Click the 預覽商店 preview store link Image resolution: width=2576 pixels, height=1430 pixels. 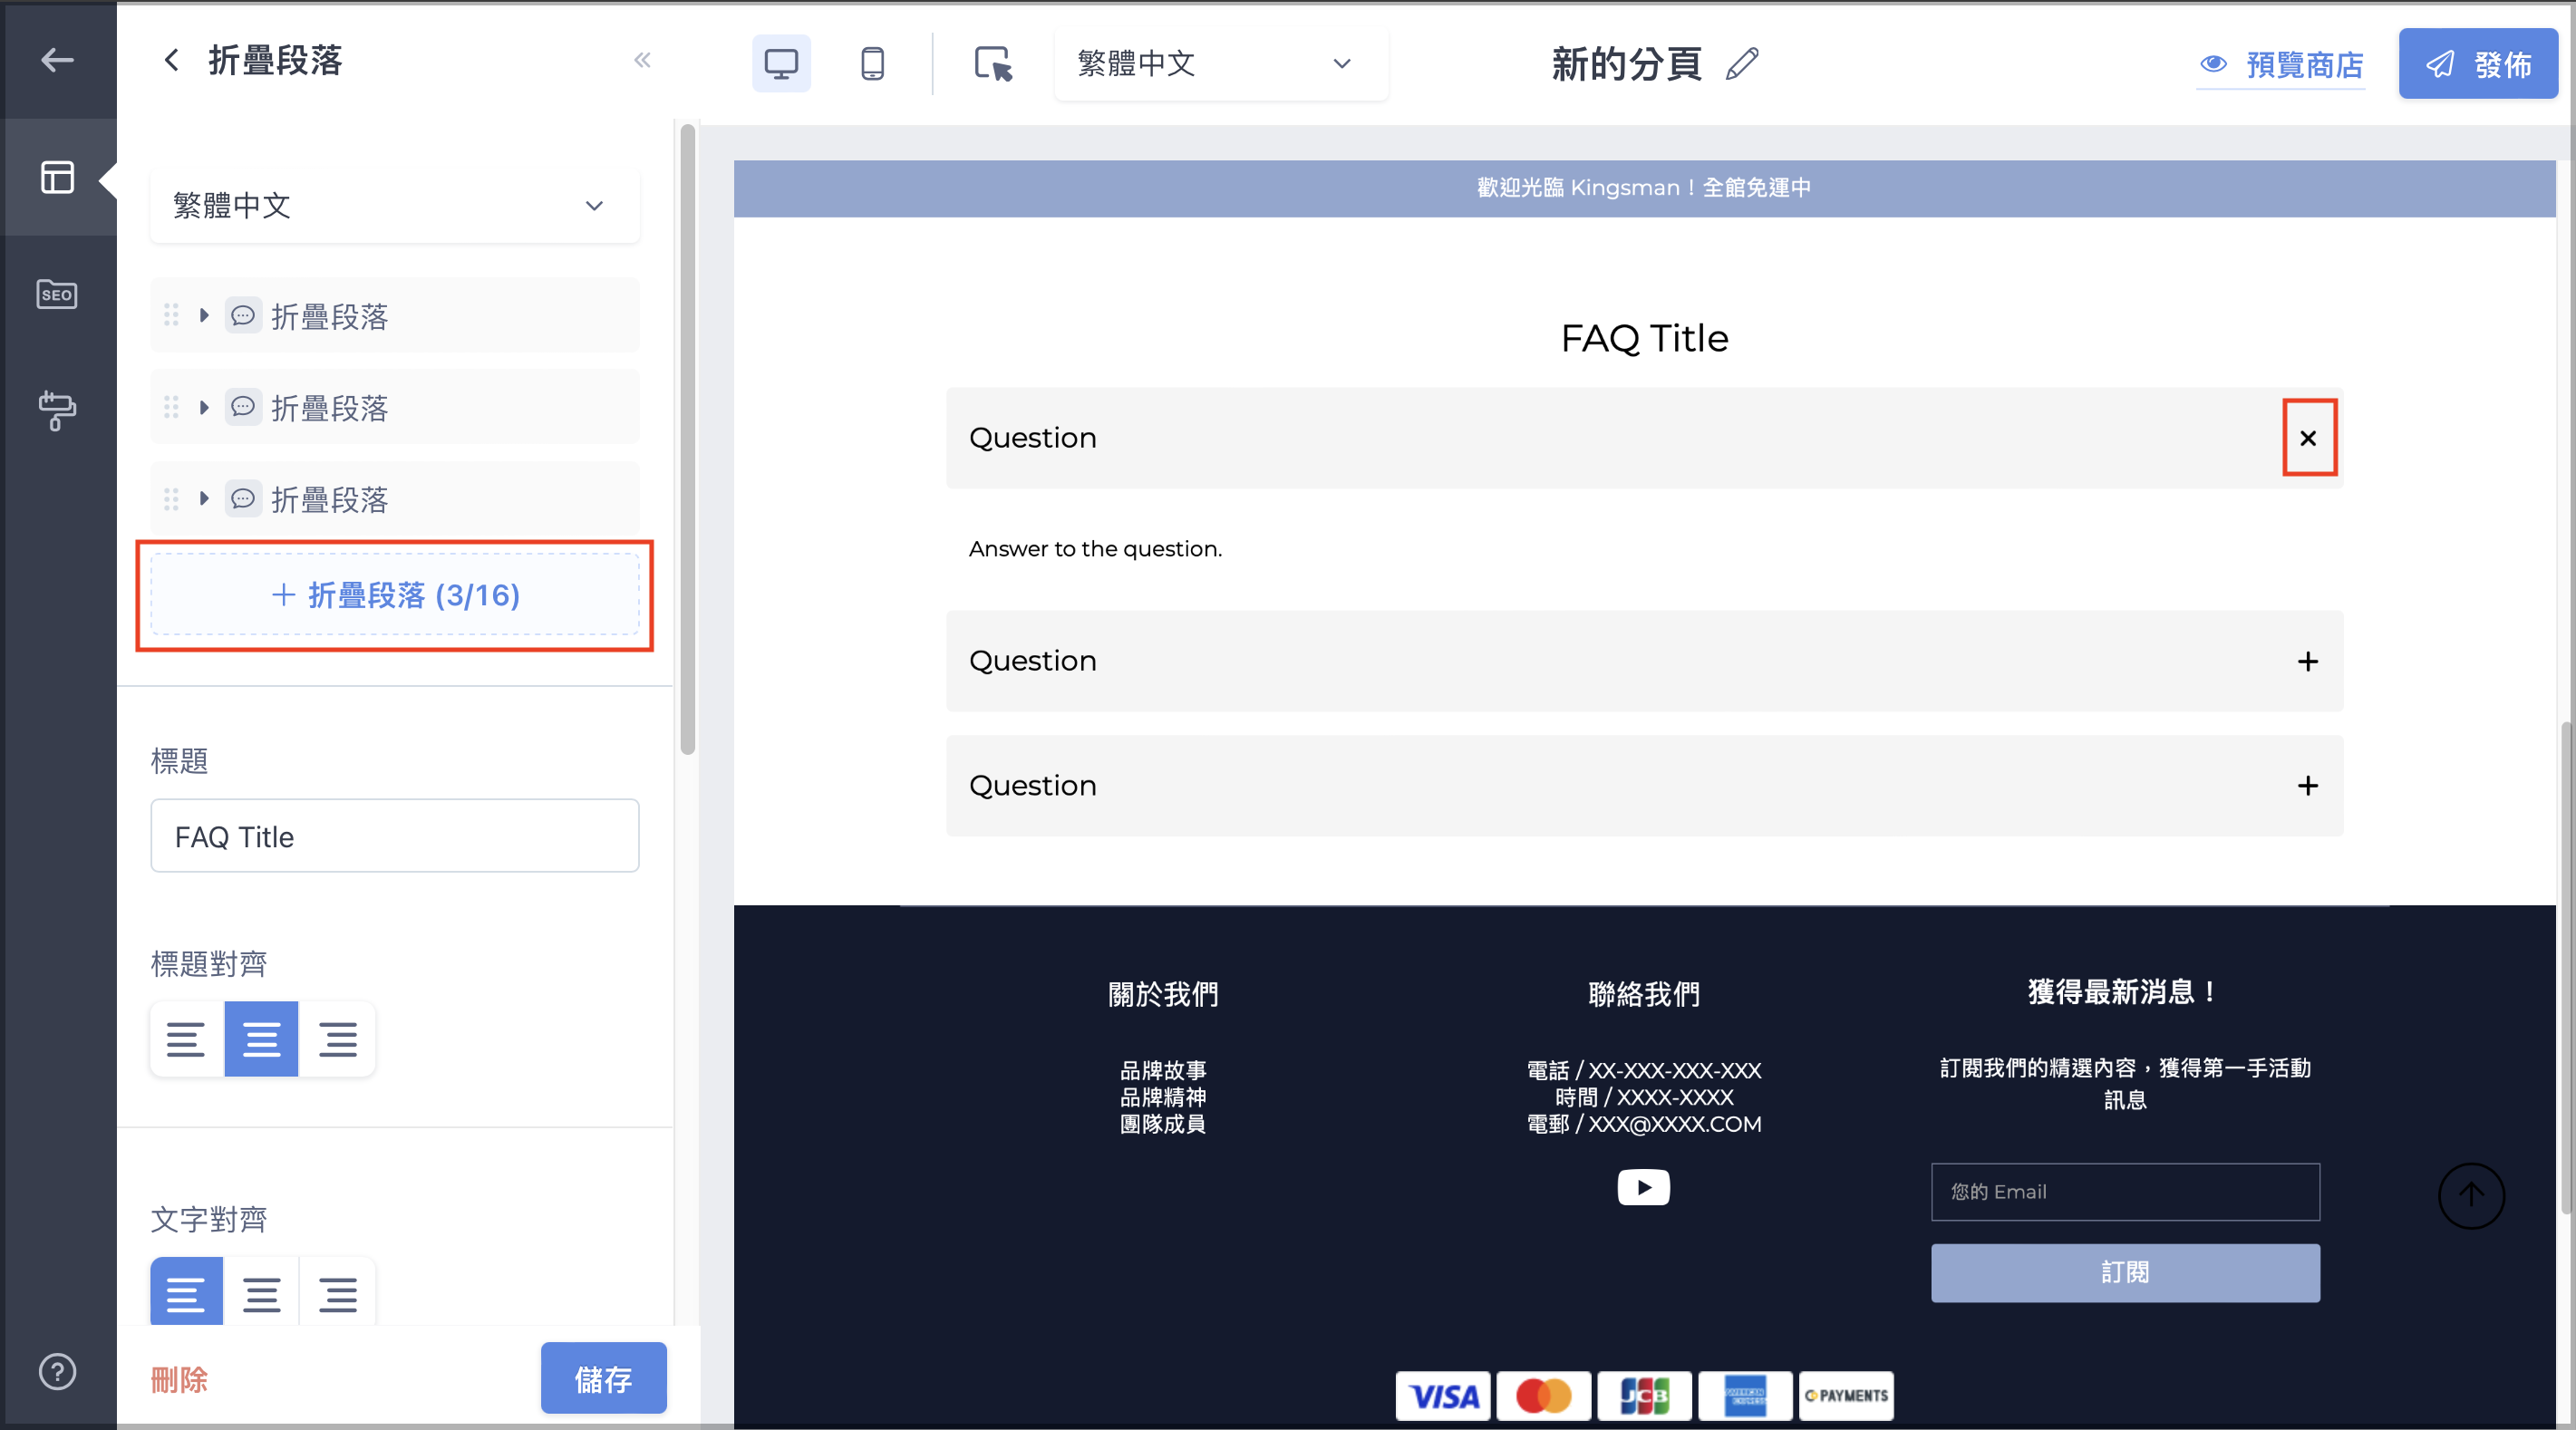pyautogui.click(x=2281, y=64)
